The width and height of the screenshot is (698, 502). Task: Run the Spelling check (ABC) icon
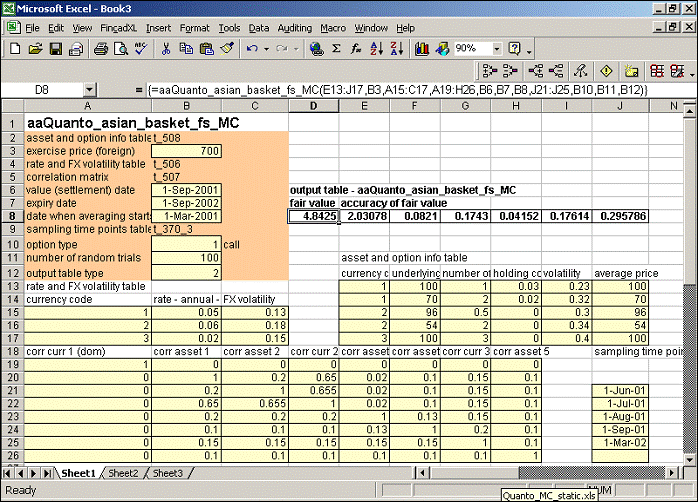pyautogui.click(x=141, y=49)
